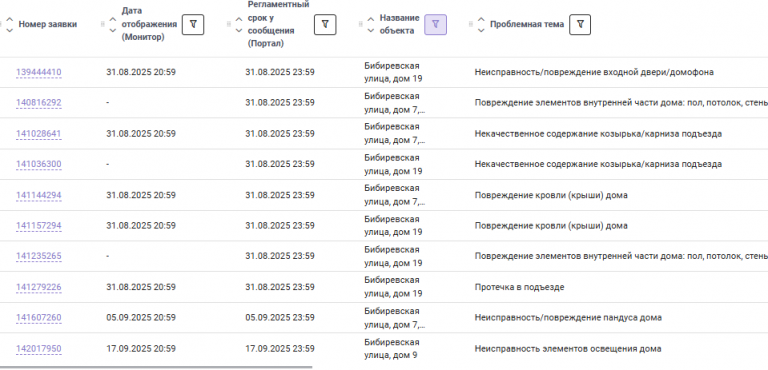Sort ascending by Название объекта arrow
The width and height of the screenshot is (768, 370).
coord(371,20)
